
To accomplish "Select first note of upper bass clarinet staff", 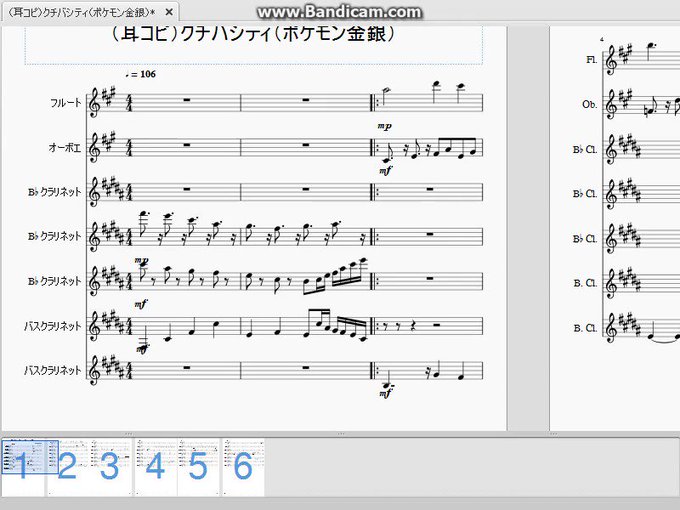I will click(x=144, y=339).
